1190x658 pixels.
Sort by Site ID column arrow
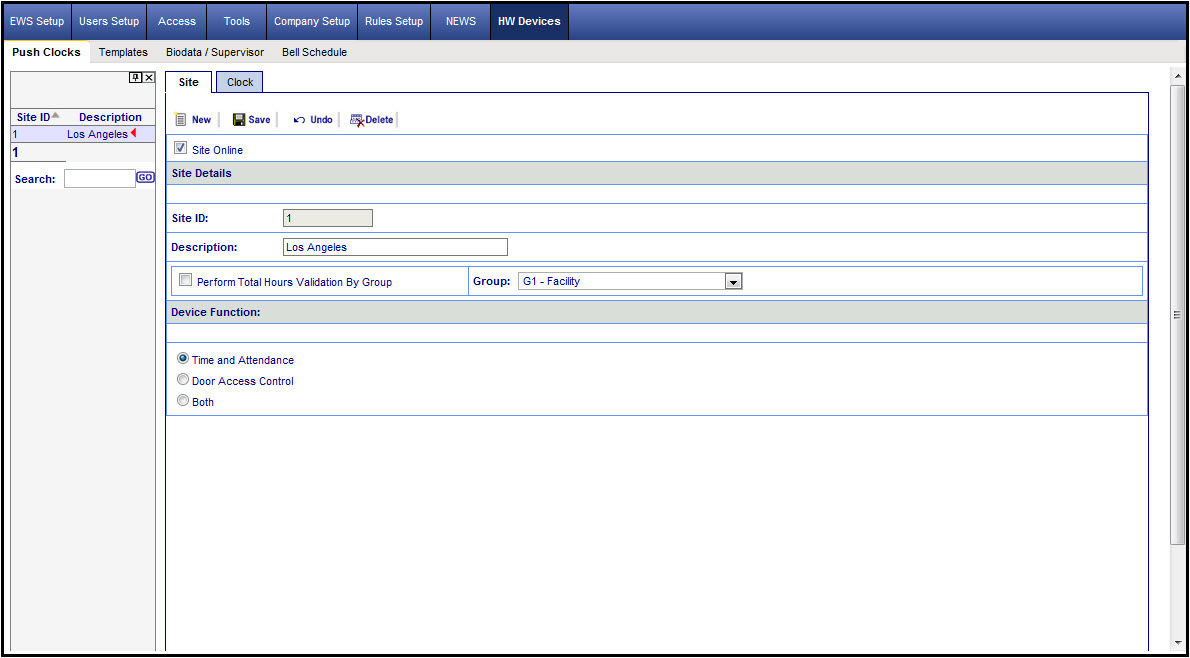(x=55, y=115)
